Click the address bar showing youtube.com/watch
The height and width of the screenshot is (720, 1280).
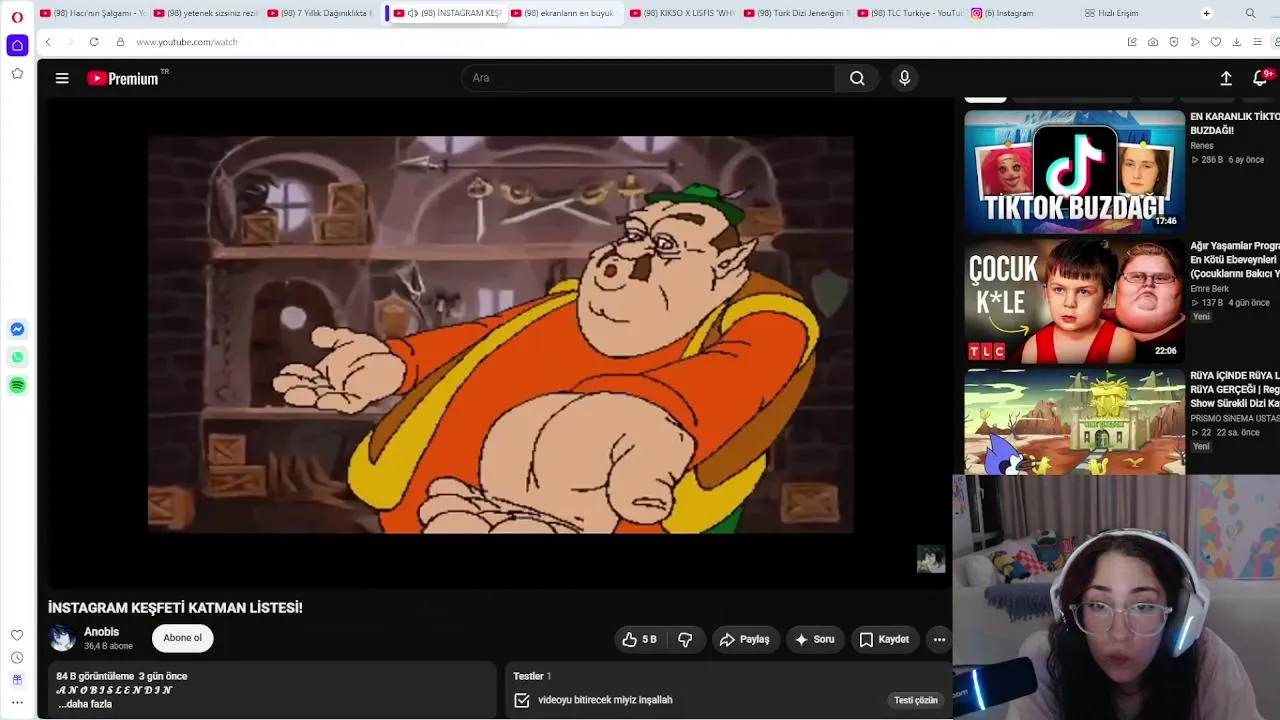click(x=186, y=42)
